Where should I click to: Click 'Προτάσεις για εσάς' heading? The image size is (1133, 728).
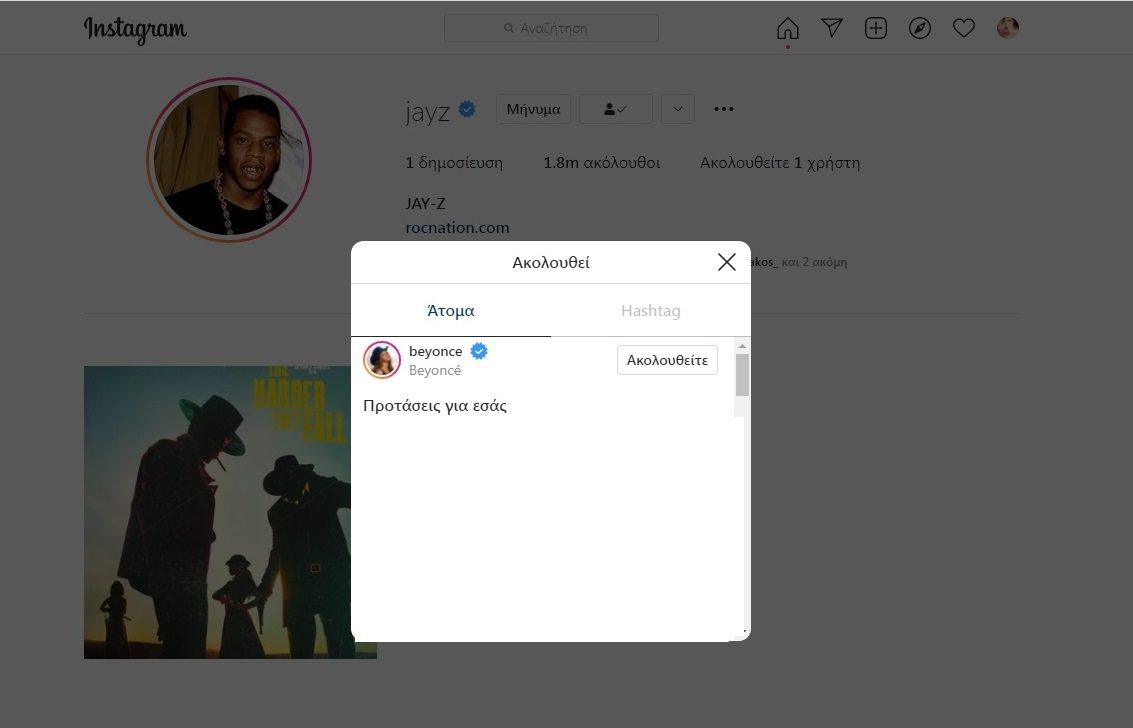click(x=435, y=406)
